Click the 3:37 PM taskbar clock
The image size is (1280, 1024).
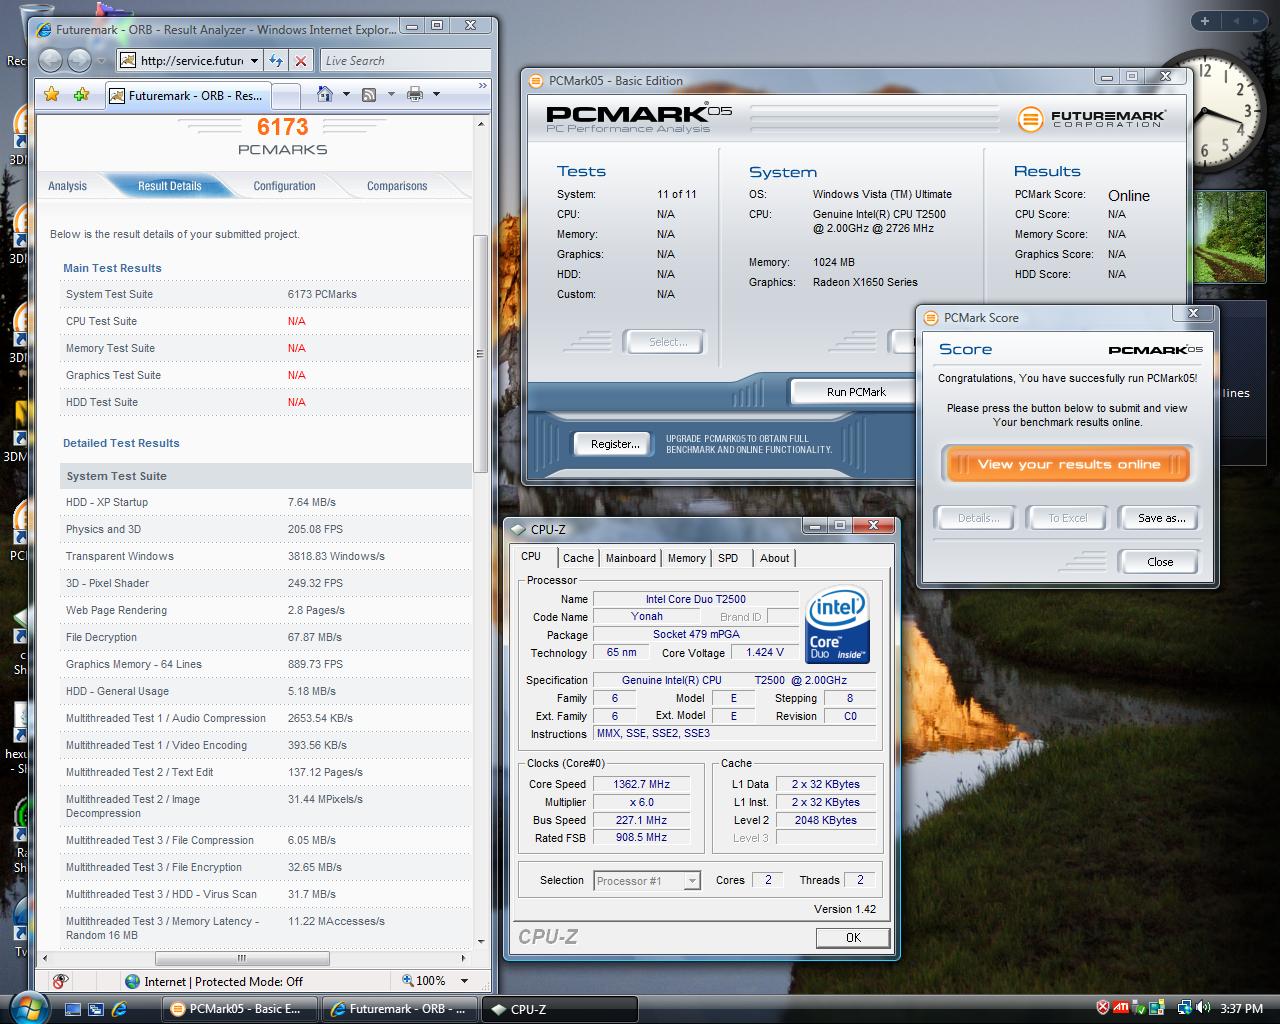(x=1241, y=1009)
